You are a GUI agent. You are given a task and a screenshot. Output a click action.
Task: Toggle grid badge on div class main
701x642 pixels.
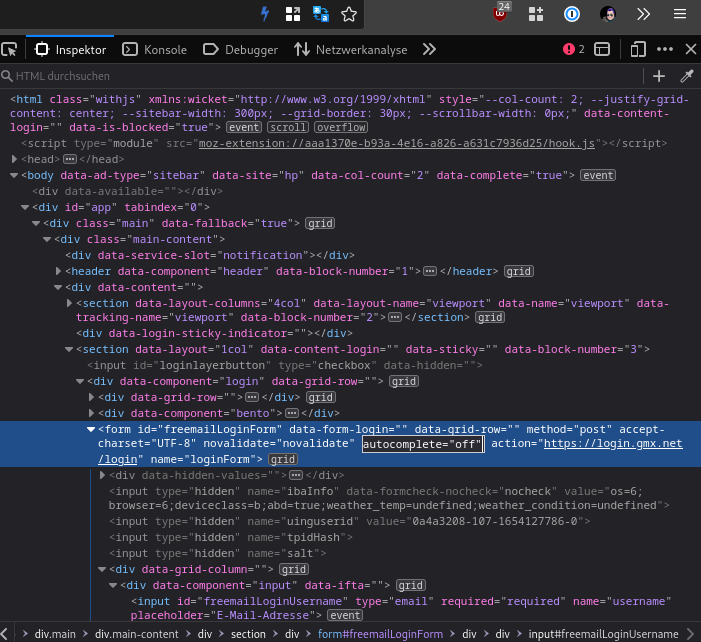pos(320,223)
